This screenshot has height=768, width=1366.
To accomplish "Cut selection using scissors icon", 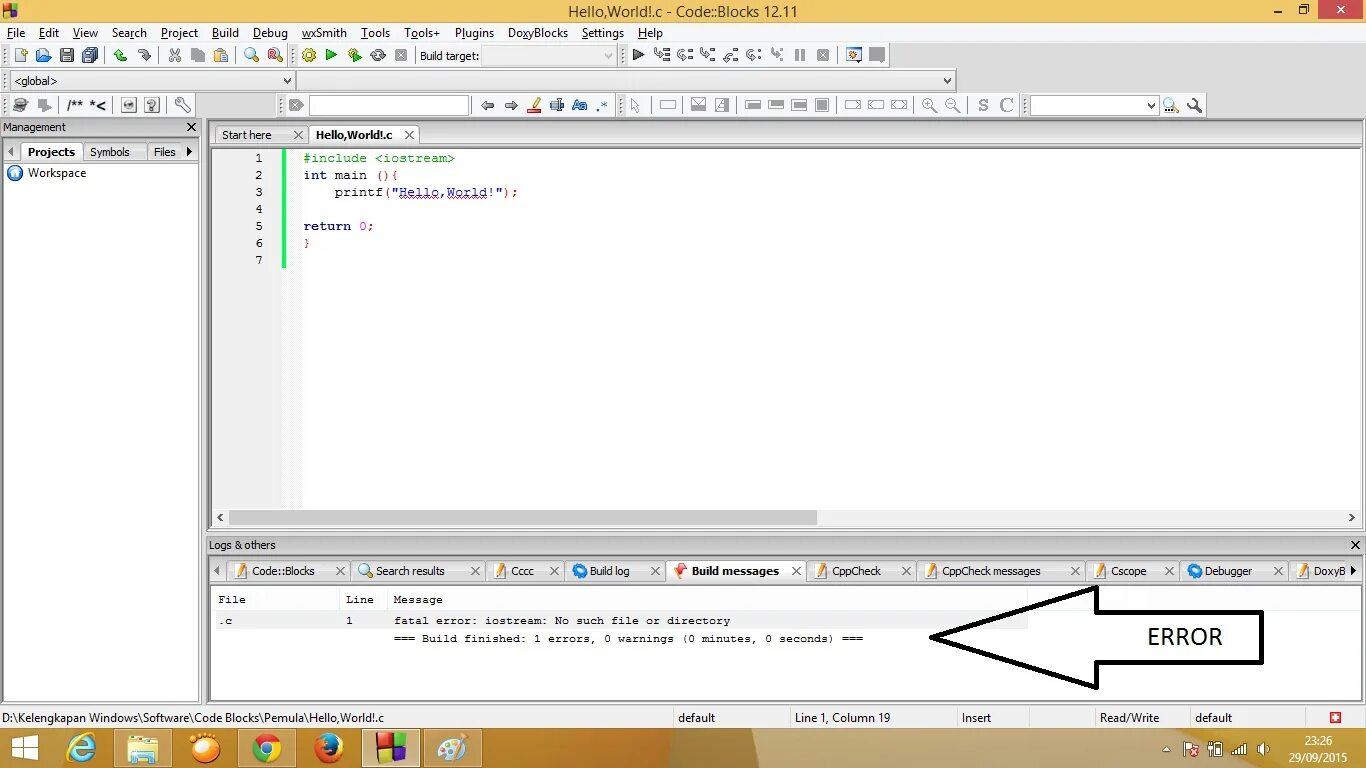I will [x=175, y=56].
